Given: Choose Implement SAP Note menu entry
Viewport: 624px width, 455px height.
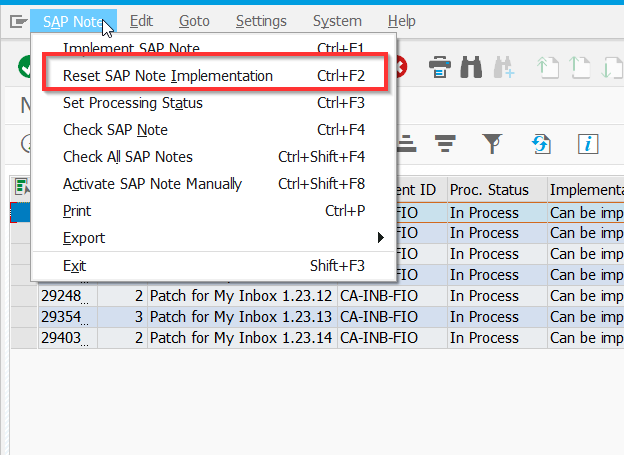Looking at the screenshot, I should [x=214, y=48].
